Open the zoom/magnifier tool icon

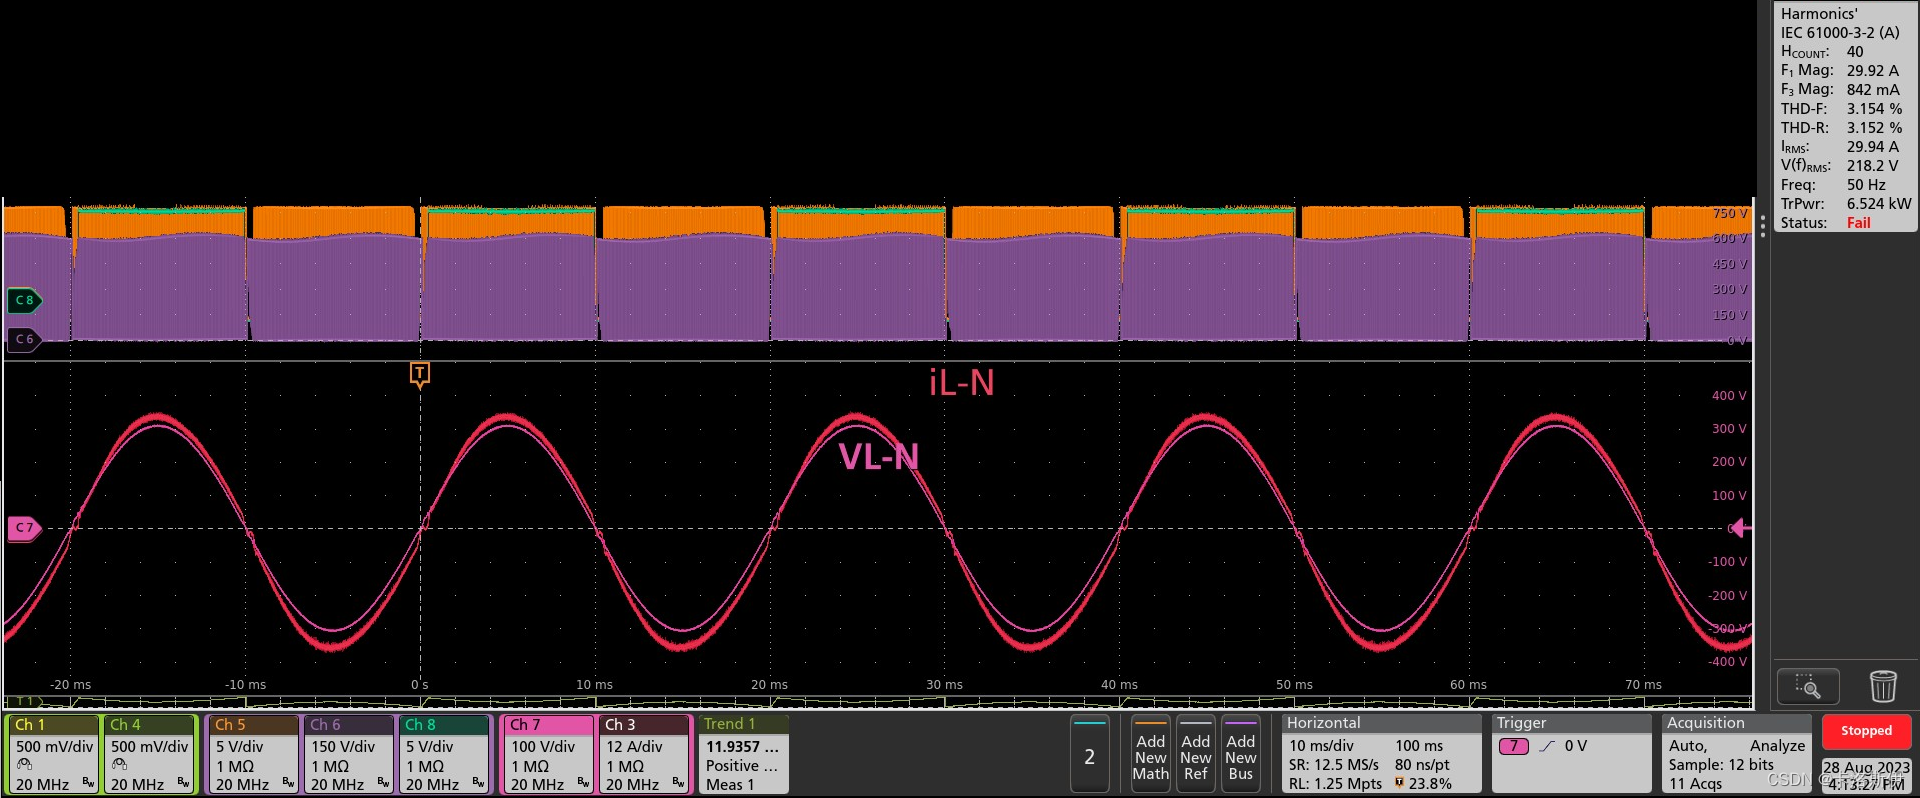coord(1807,686)
